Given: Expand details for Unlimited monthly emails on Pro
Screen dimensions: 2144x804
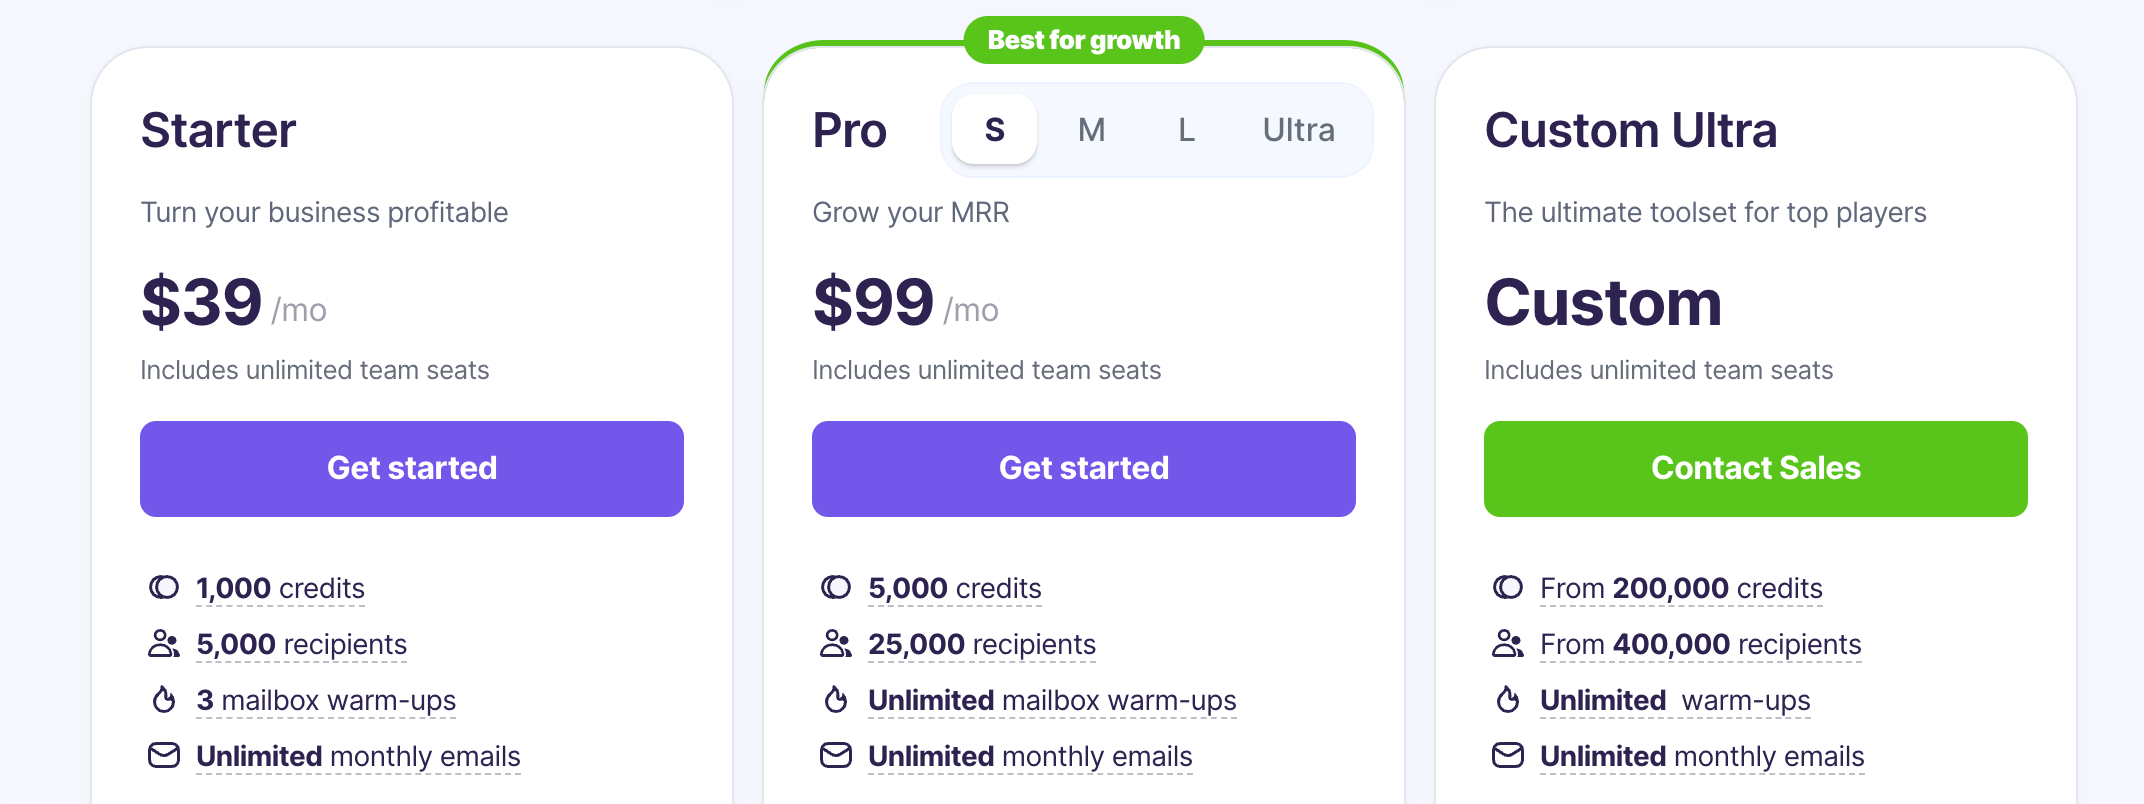Looking at the screenshot, I should (x=1029, y=756).
